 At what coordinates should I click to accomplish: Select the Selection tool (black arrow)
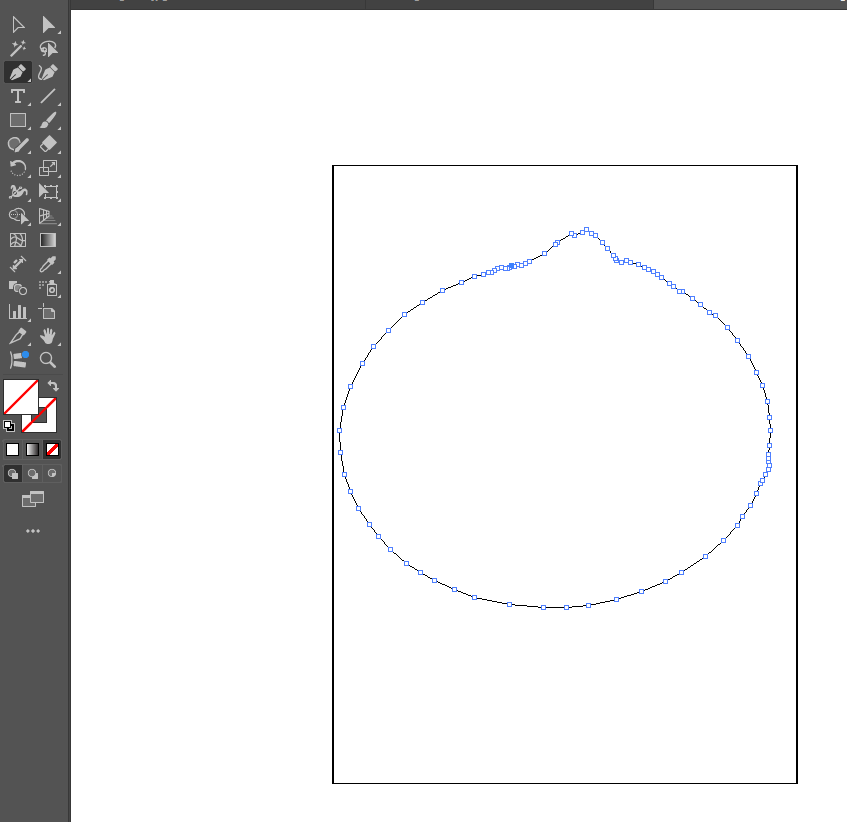(x=18, y=25)
